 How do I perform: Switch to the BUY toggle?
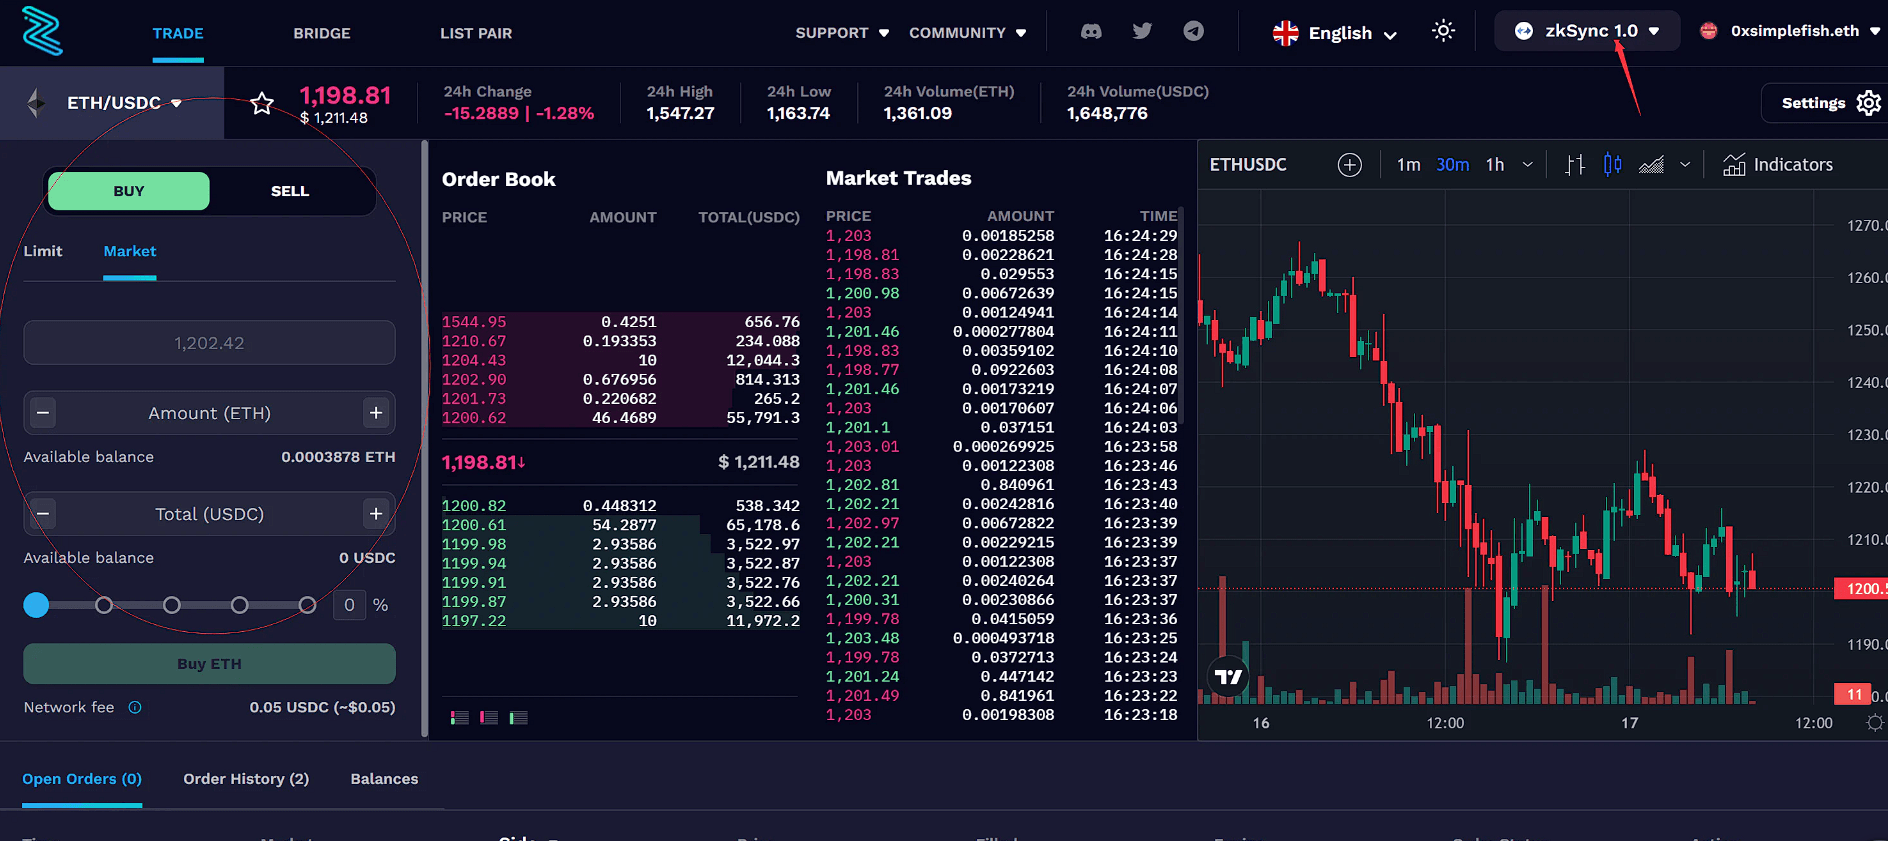tap(129, 191)
